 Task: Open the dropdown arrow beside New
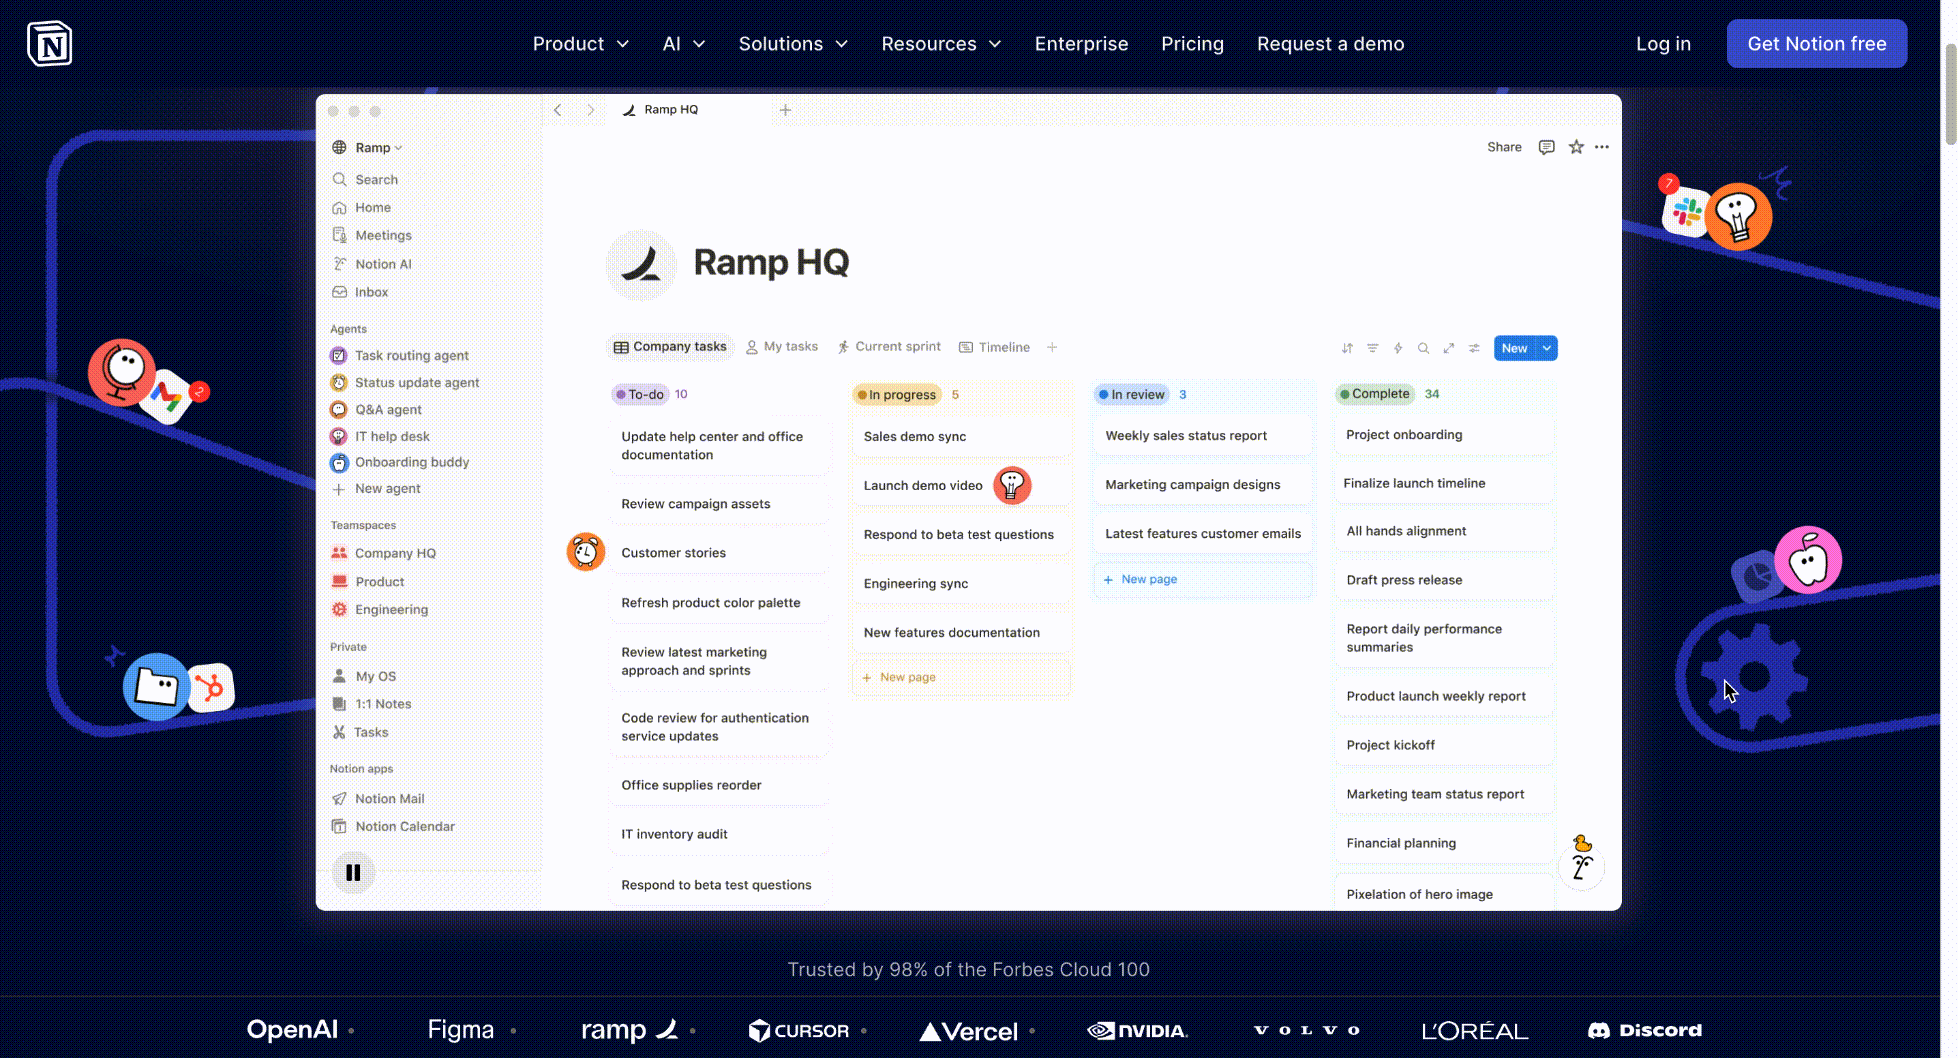[x=1547, y=348]
